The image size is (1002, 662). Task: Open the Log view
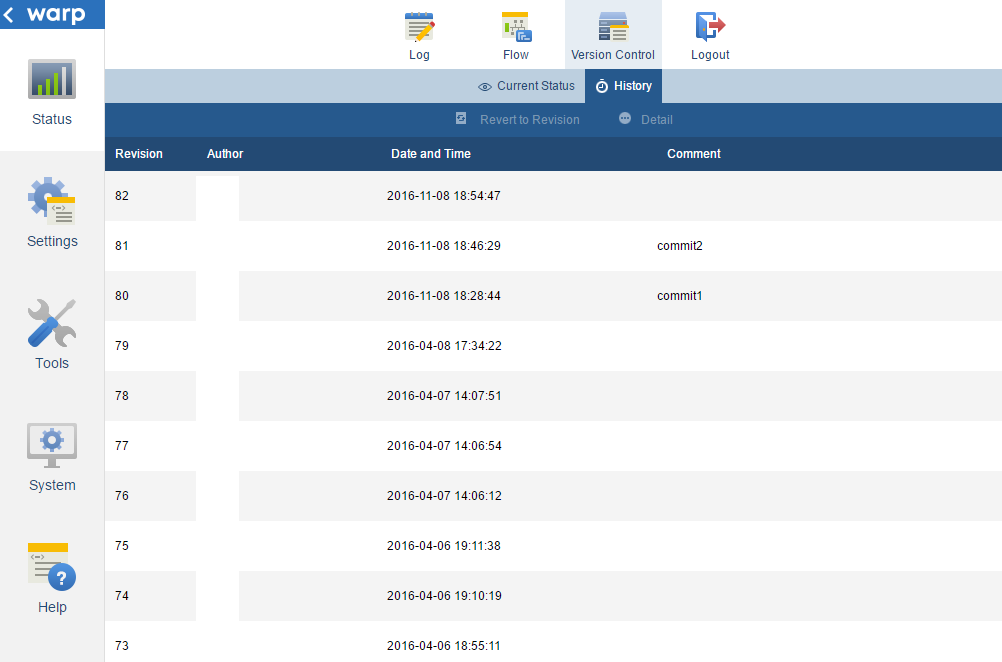pyautogui.click(x=419, y=33)
